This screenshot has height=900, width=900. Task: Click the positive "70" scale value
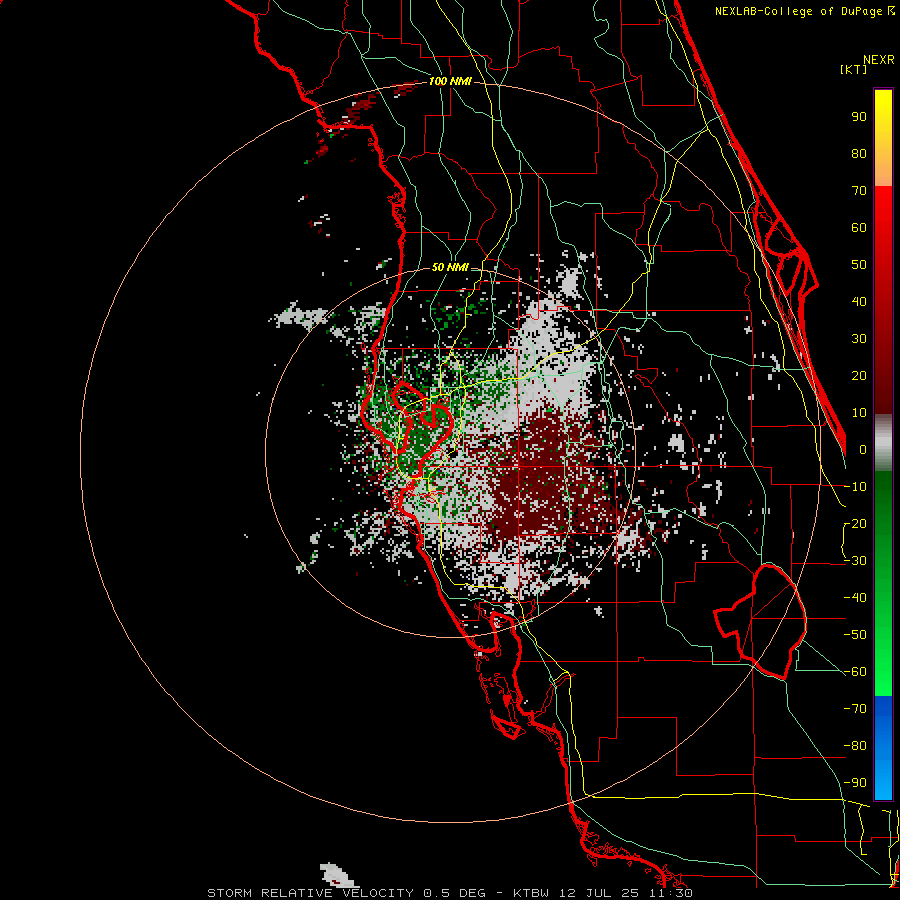[859, 191]
